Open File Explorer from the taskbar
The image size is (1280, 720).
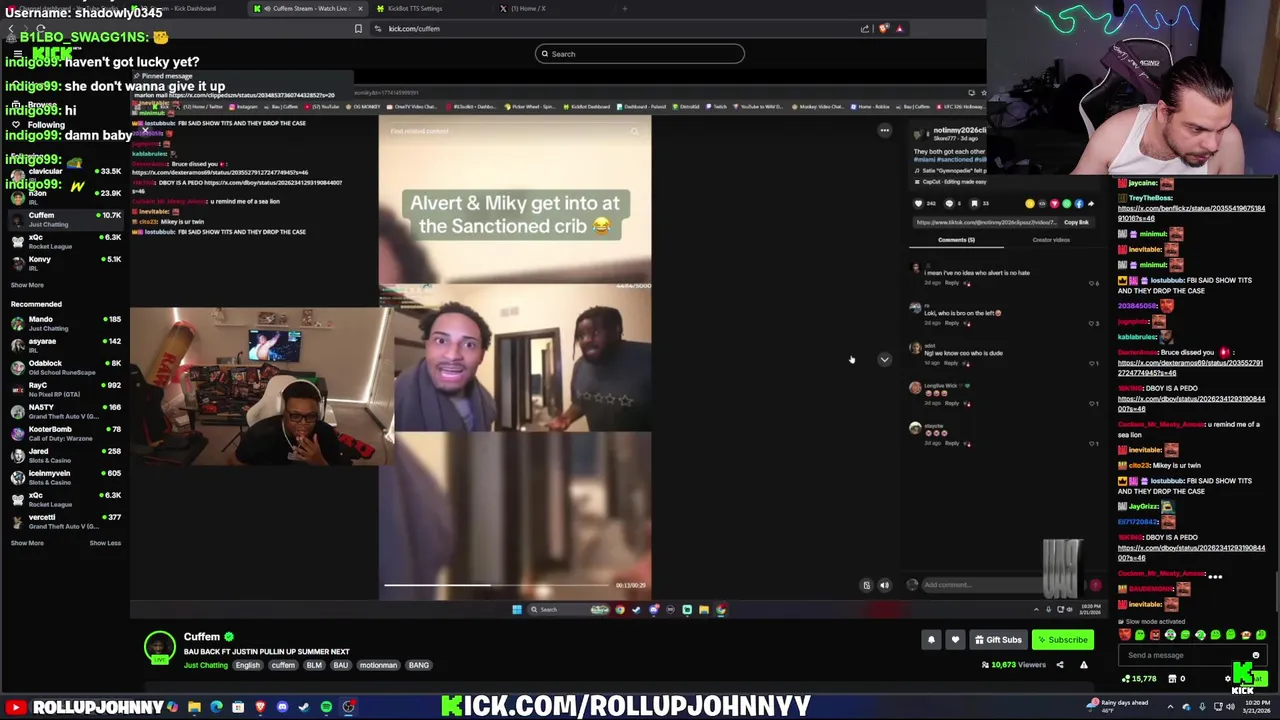[194, 708]
